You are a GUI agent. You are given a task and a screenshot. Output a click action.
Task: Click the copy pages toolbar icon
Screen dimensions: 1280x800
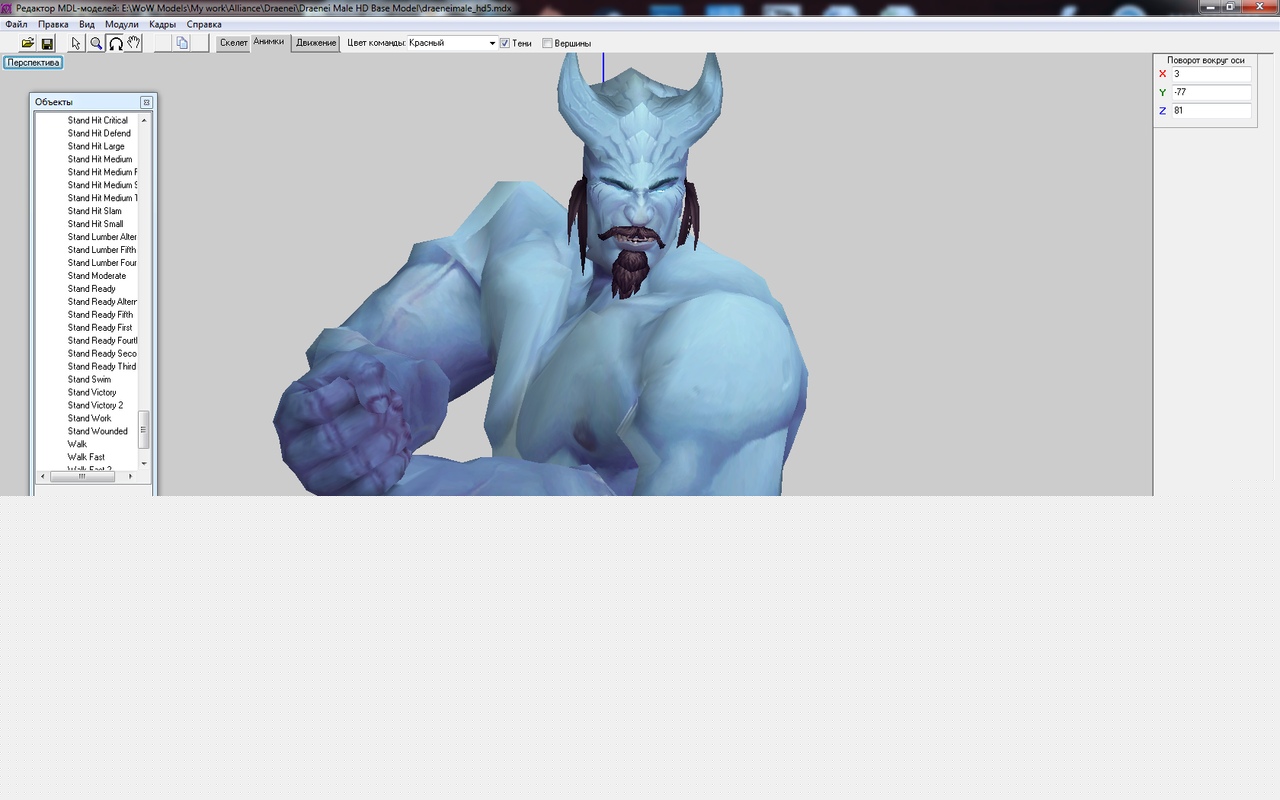(x=181, y=43)
